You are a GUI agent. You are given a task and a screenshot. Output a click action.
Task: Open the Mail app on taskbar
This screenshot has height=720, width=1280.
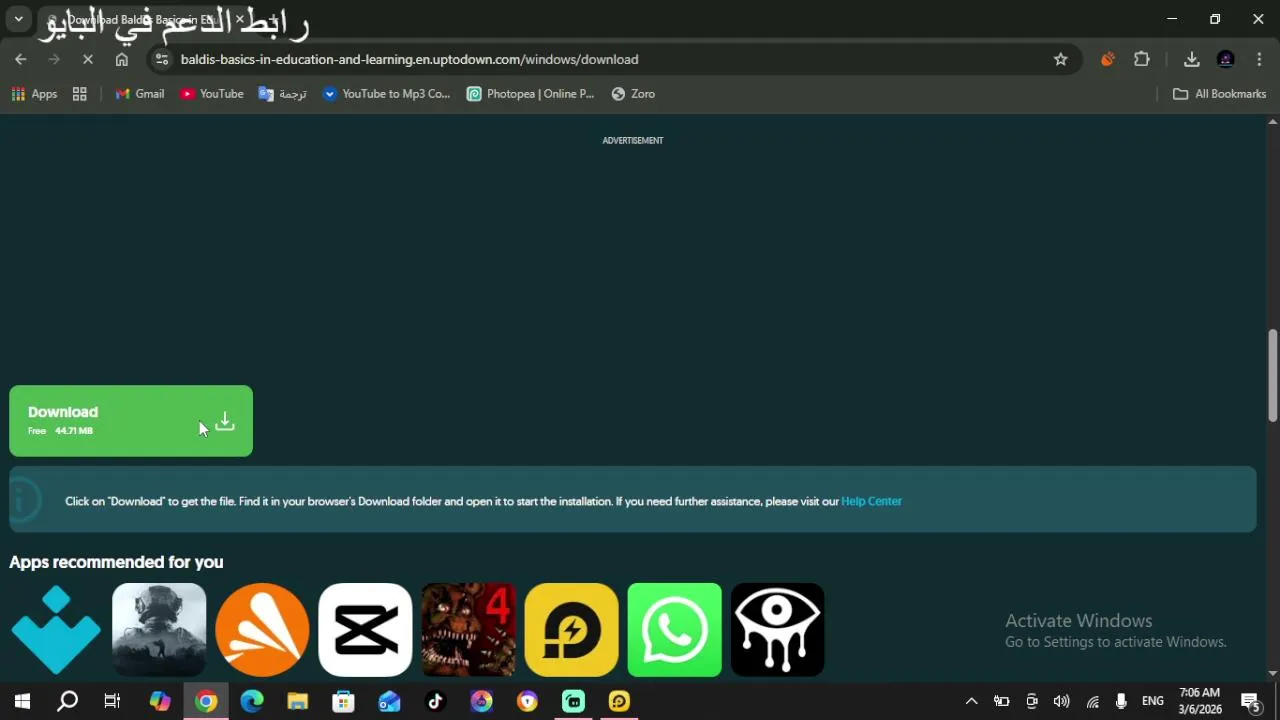[390, 701]
